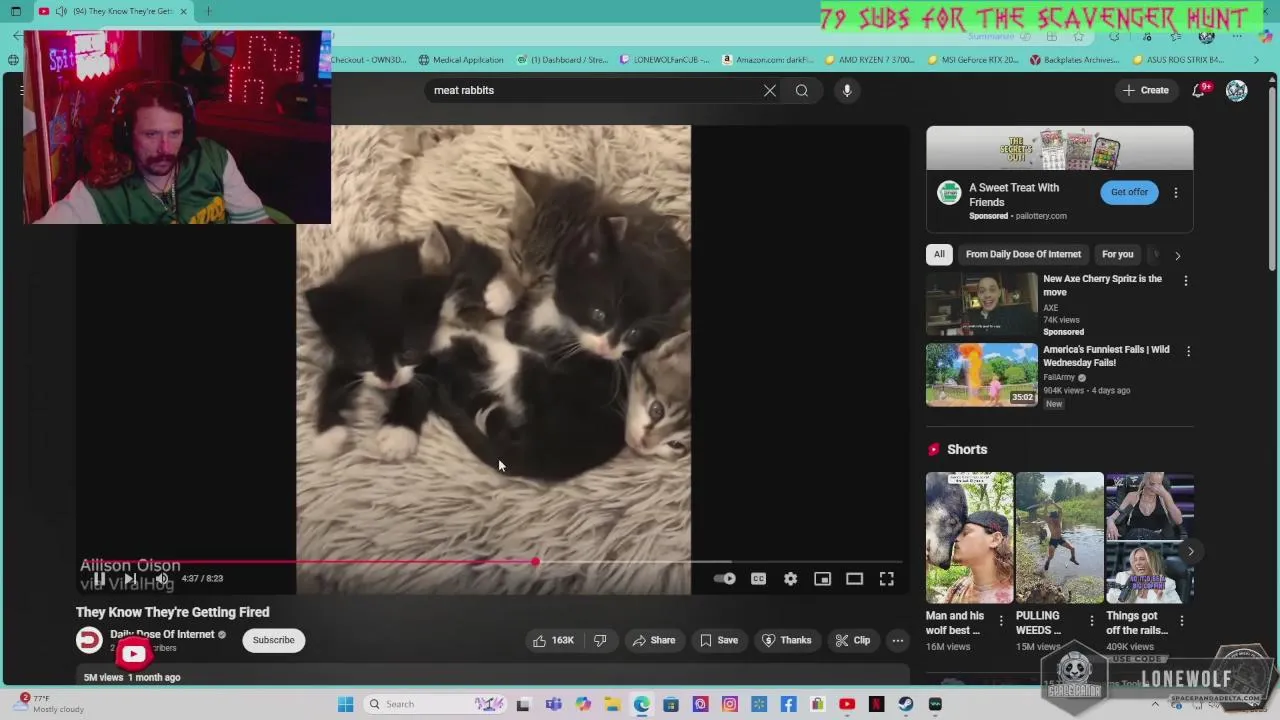Click the 'Get offer' ad button

(x=1129, y=192)
